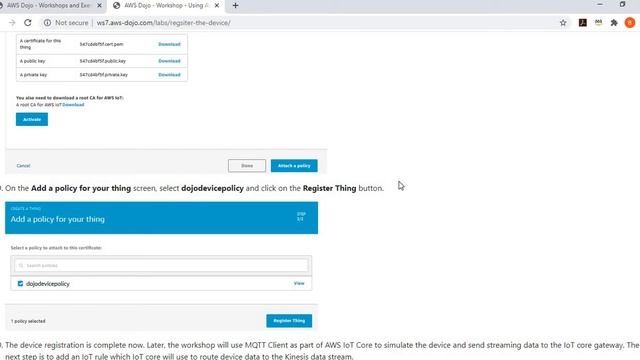The width and height of the screenshot is (640, 360).
Task: Close the AWS Dojo Workshop Using tab
Action: [x=217, y=6]
